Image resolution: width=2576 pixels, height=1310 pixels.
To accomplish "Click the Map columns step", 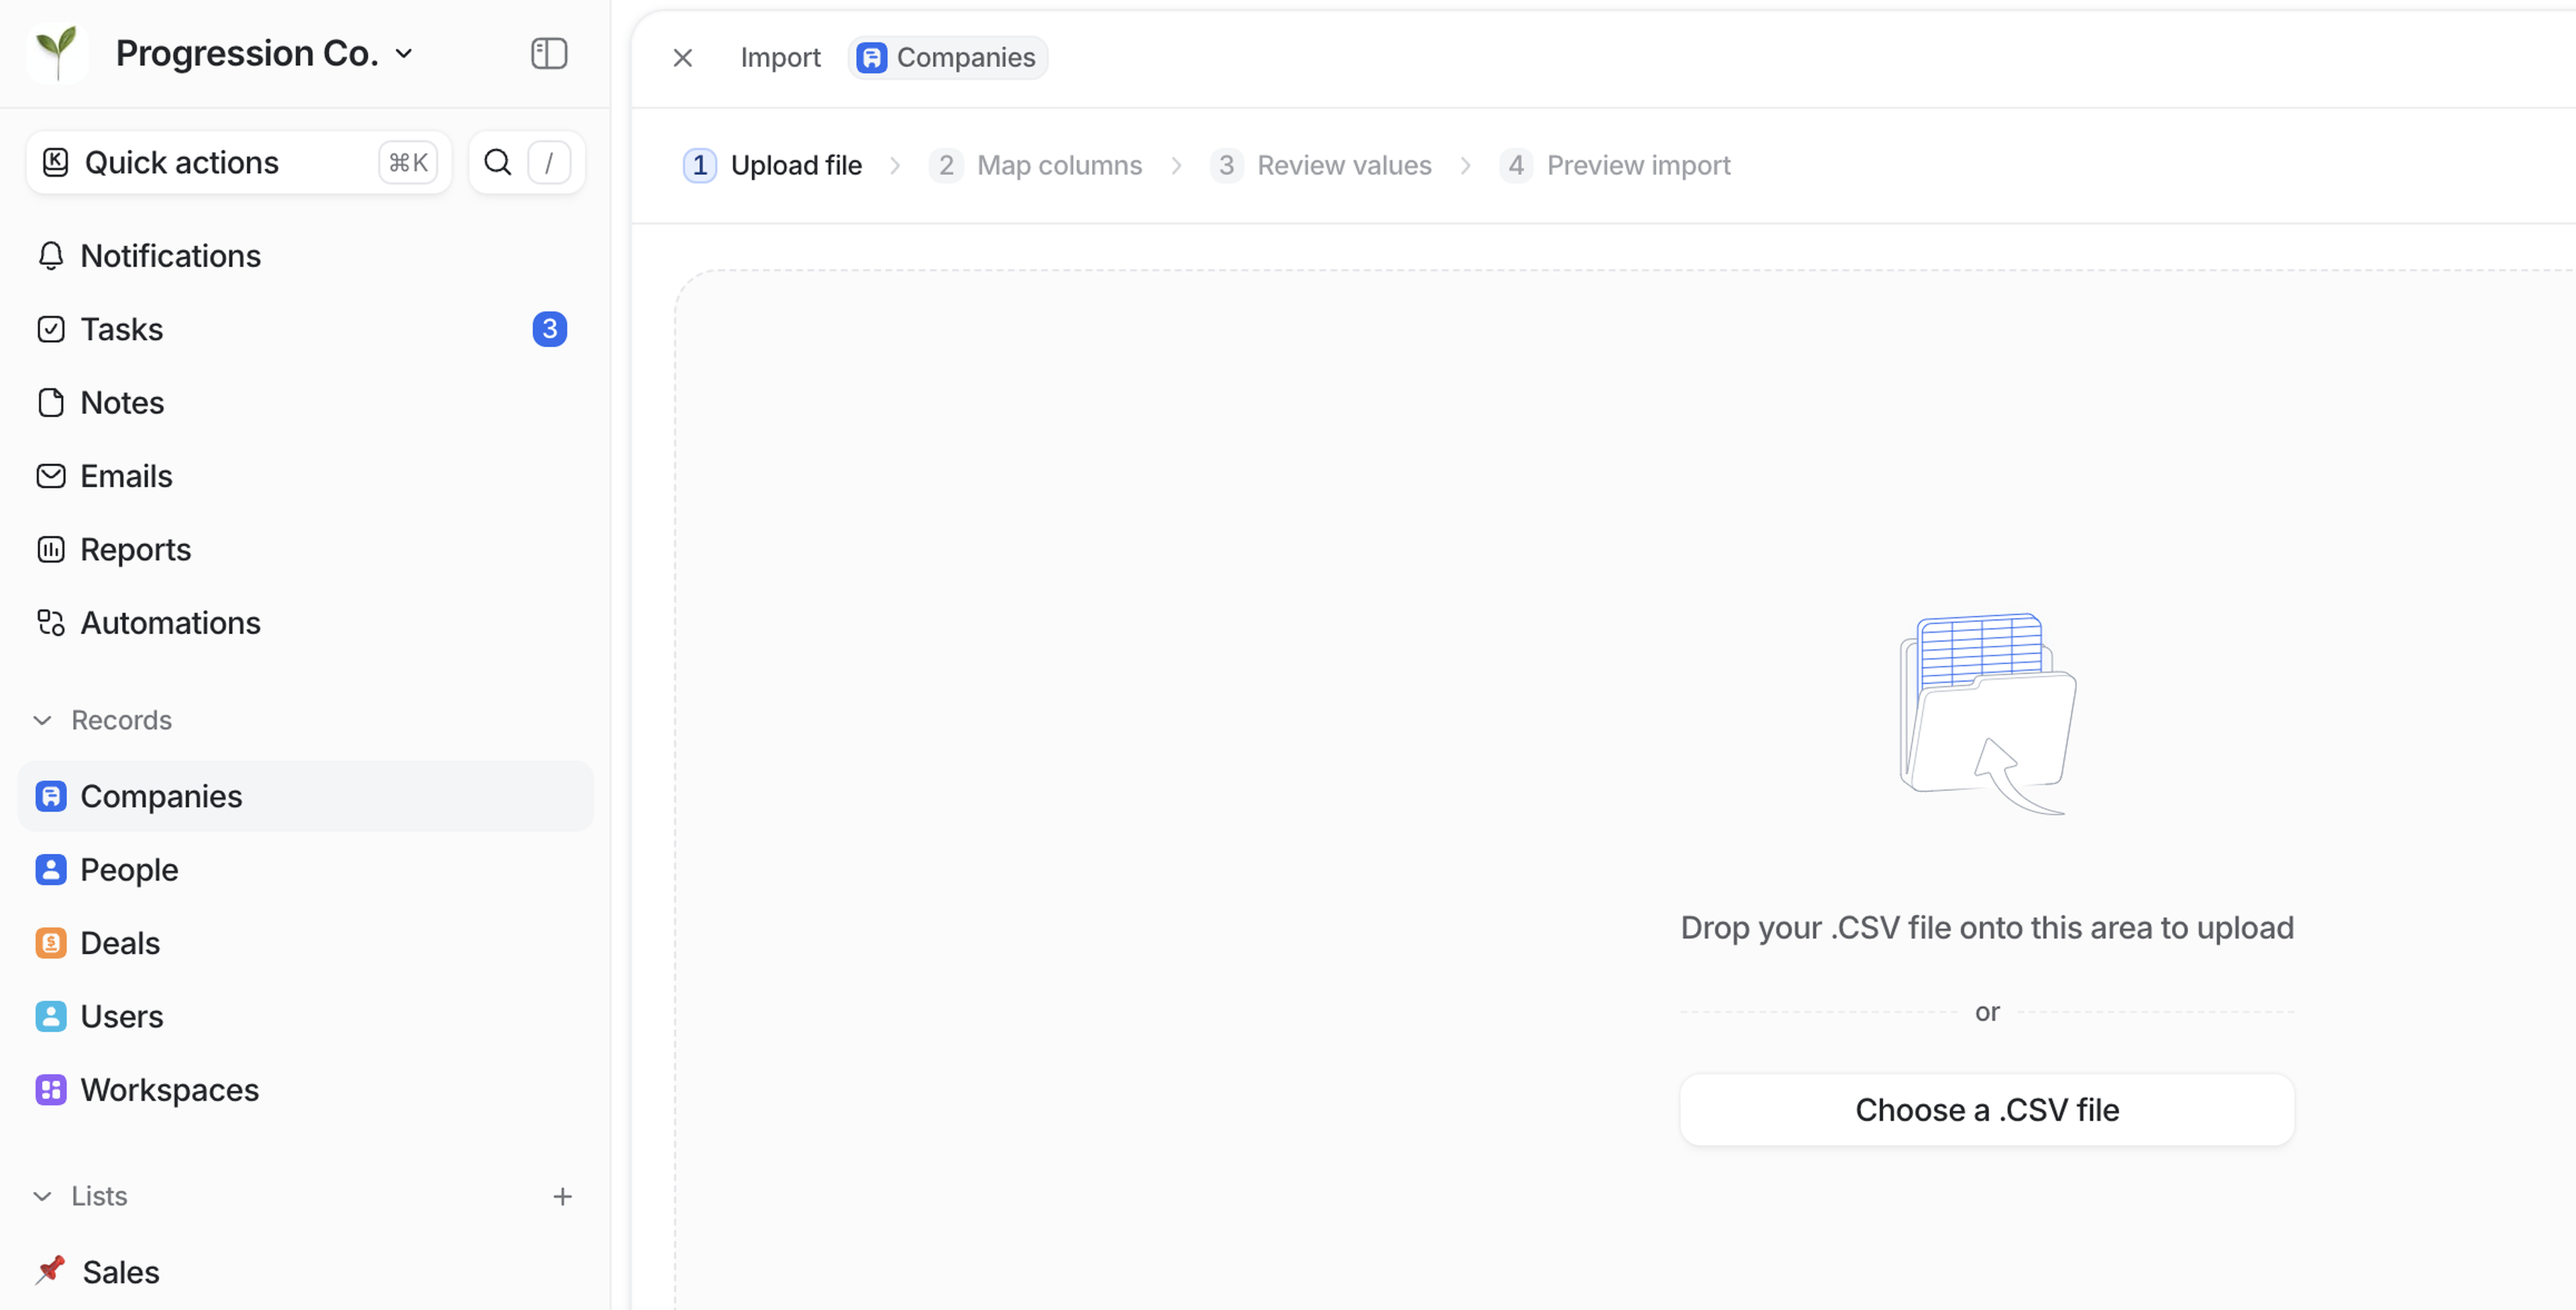I will point(1058,165).
